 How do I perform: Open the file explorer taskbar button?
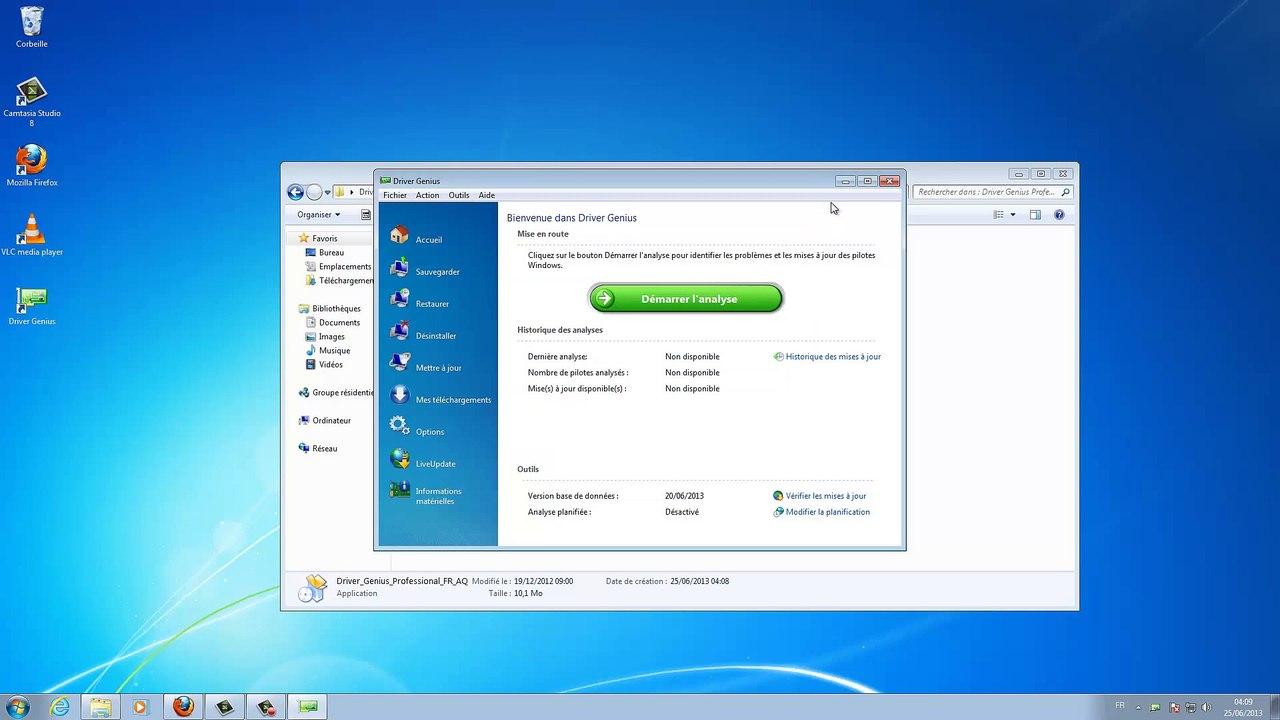point(101,707)
